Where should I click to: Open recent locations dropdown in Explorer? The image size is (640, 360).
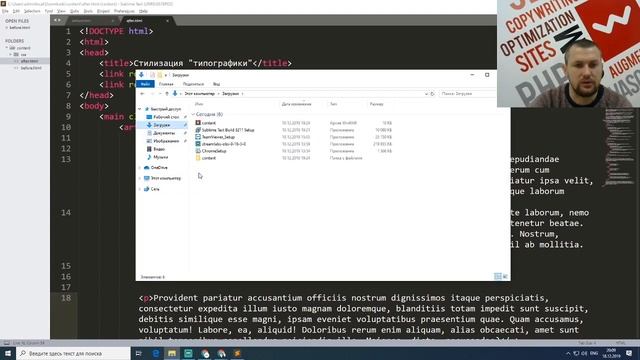click(160, 93)
